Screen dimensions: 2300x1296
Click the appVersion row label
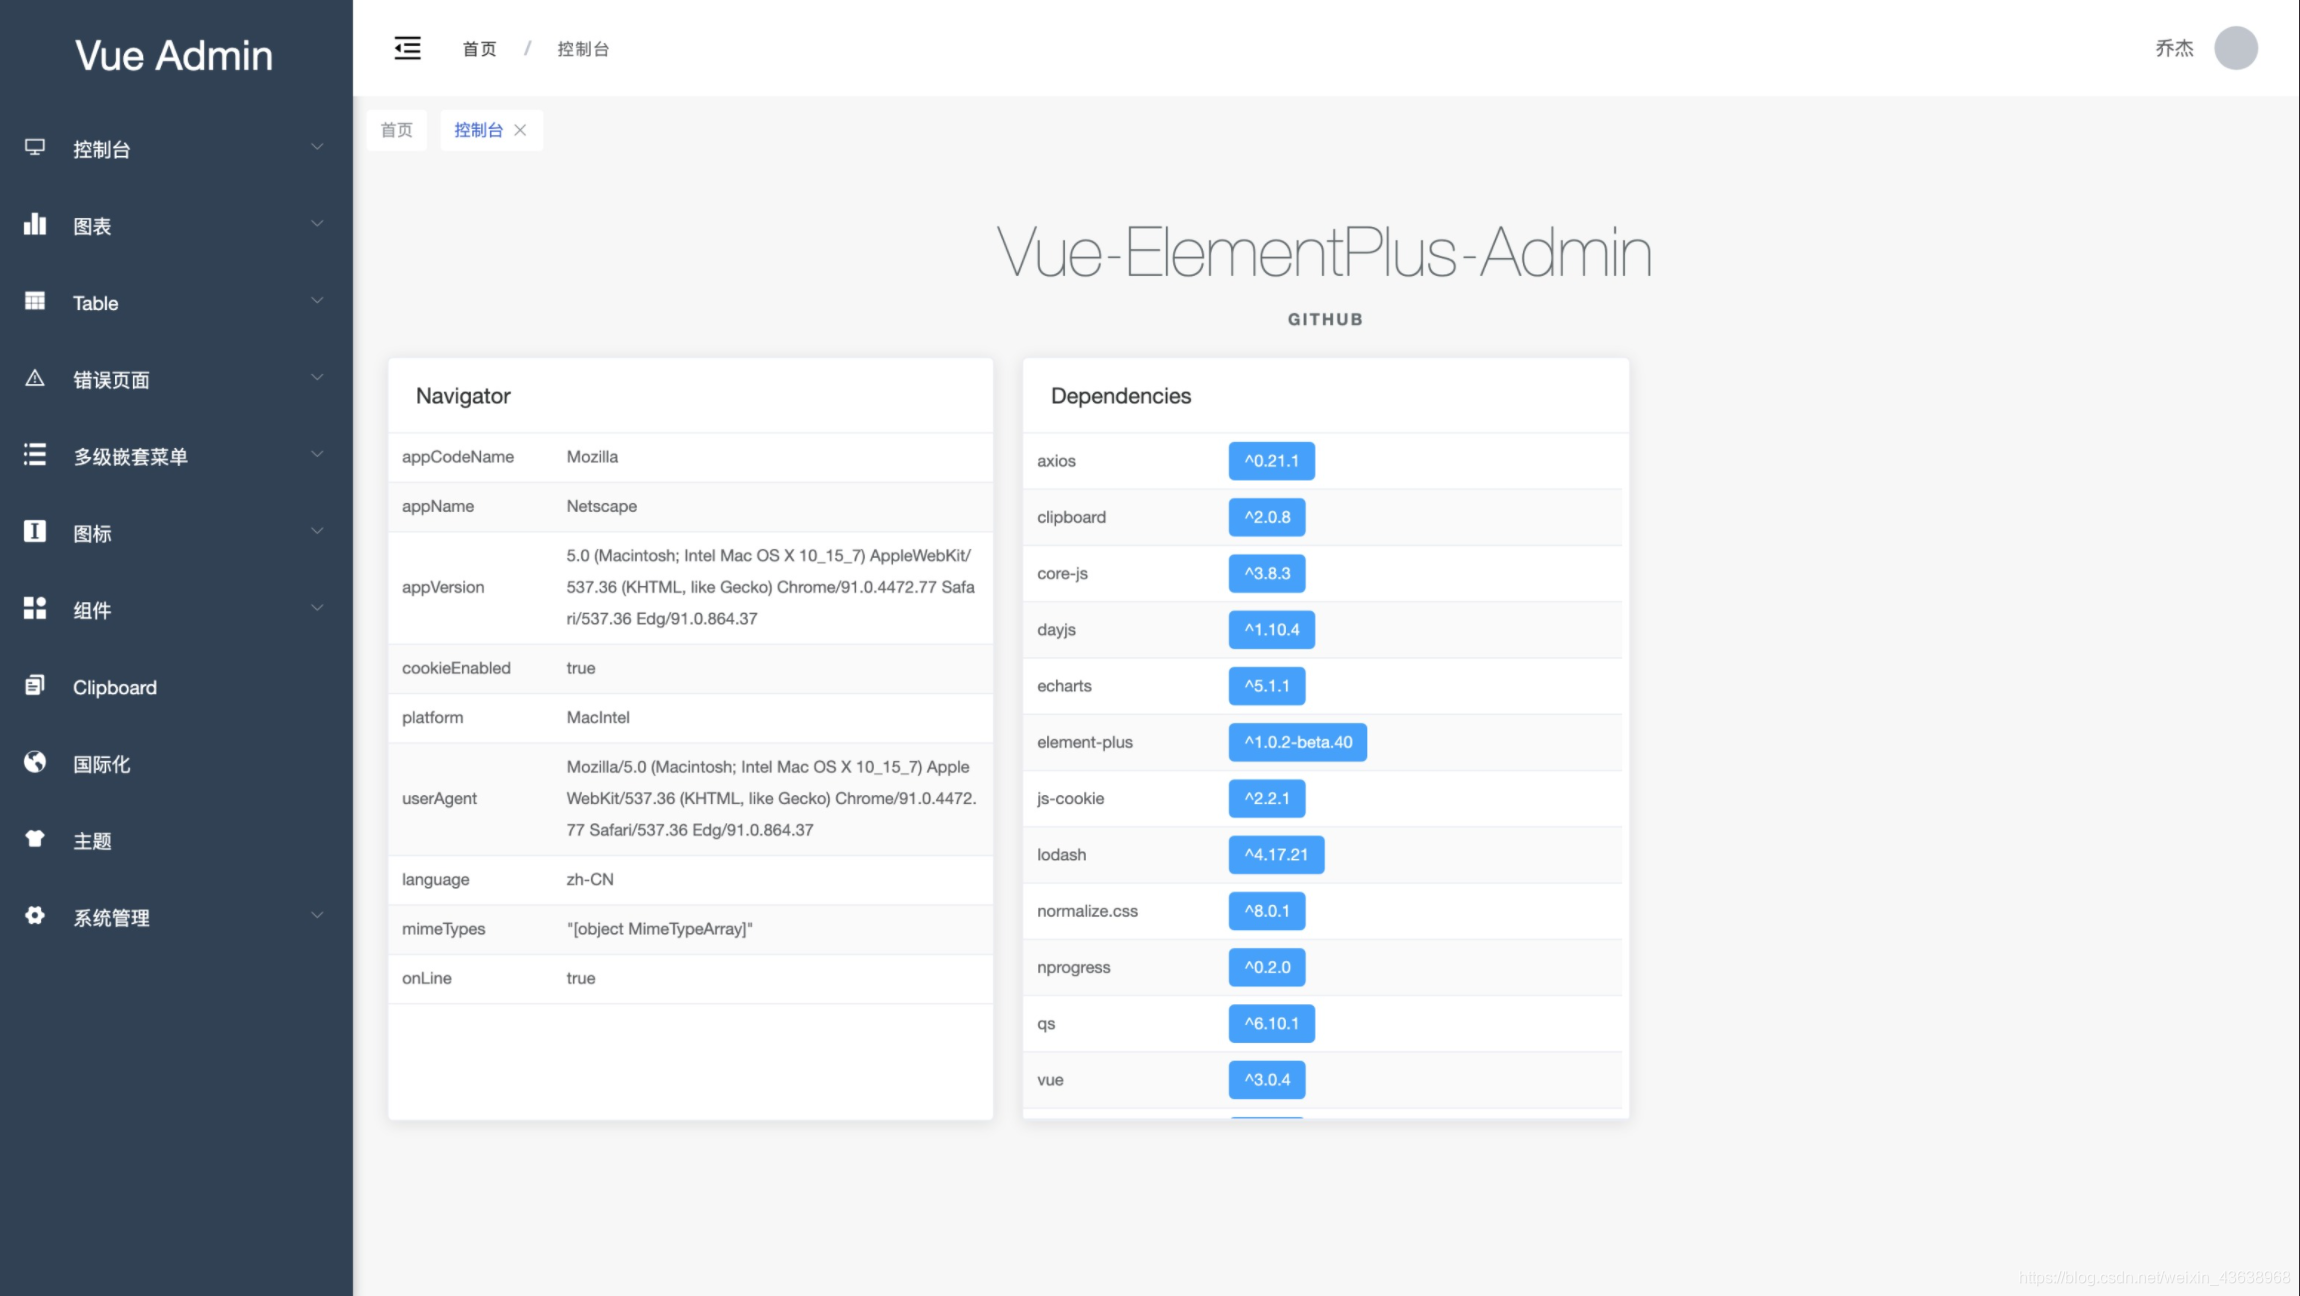[x=443, y=587]
